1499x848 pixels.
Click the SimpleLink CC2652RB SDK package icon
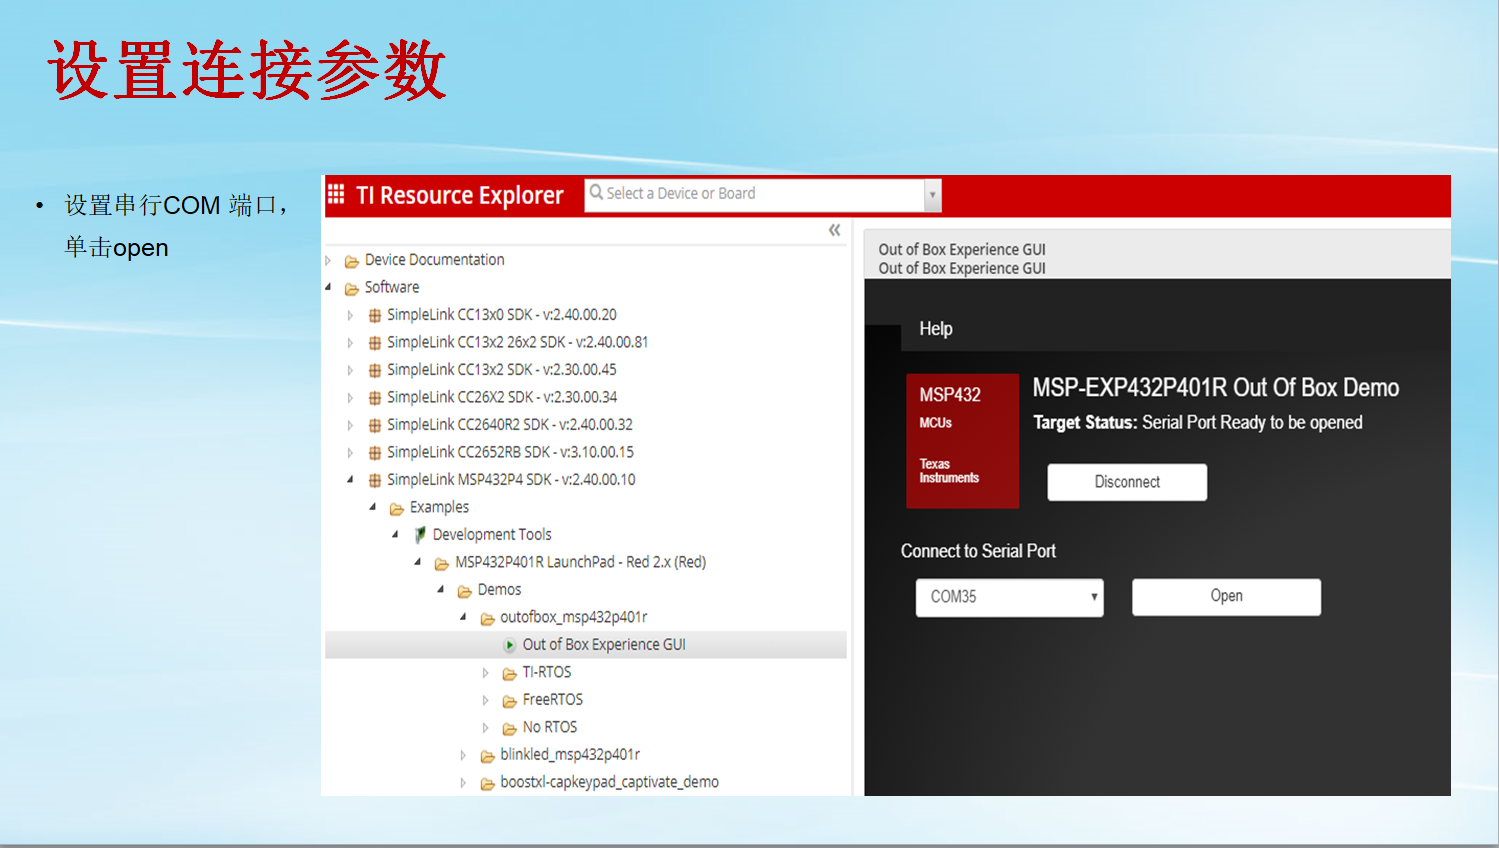pyautogui.click(x=375, y=453)
